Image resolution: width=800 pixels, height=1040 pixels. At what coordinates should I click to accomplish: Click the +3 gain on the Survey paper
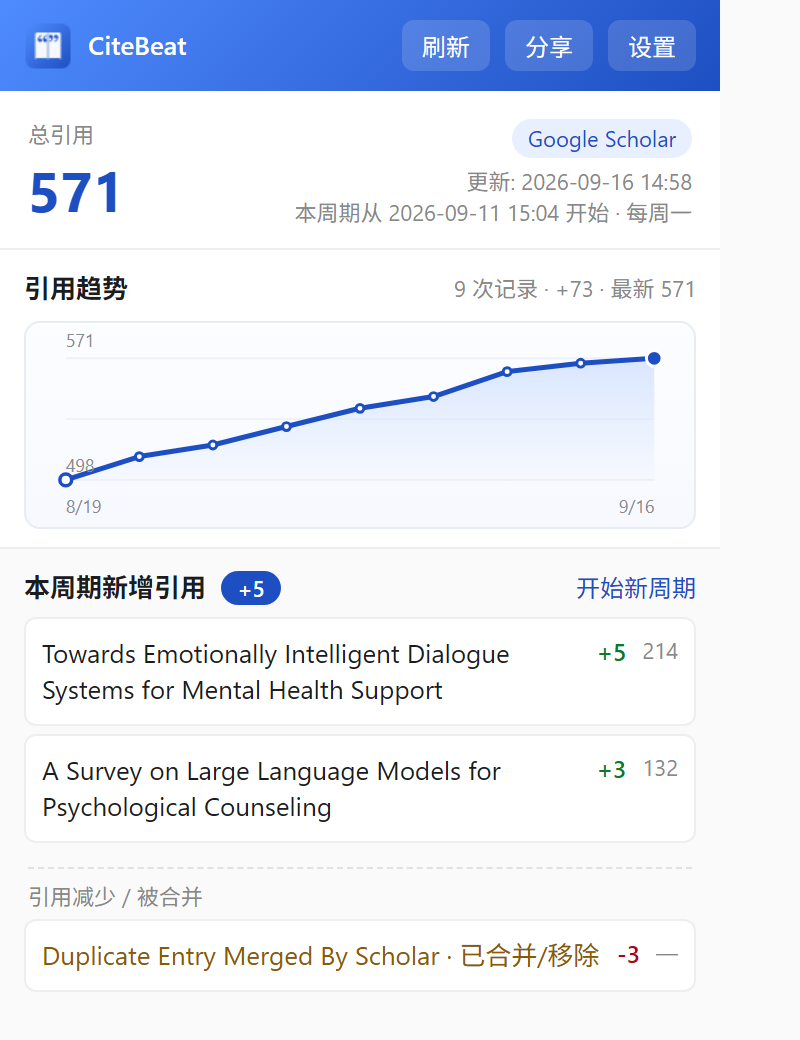(612, 770)
